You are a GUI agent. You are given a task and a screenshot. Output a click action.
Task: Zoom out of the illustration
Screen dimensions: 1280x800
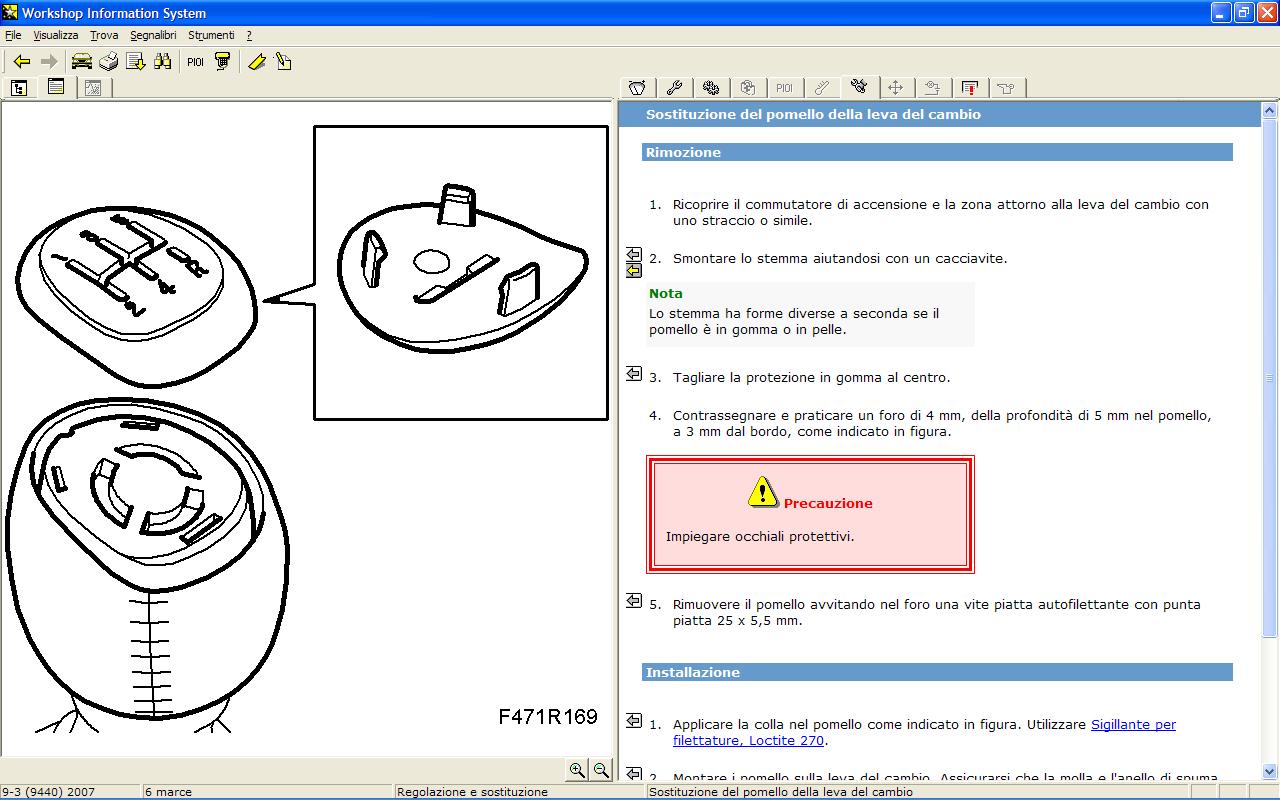click(x=601, y=770)
